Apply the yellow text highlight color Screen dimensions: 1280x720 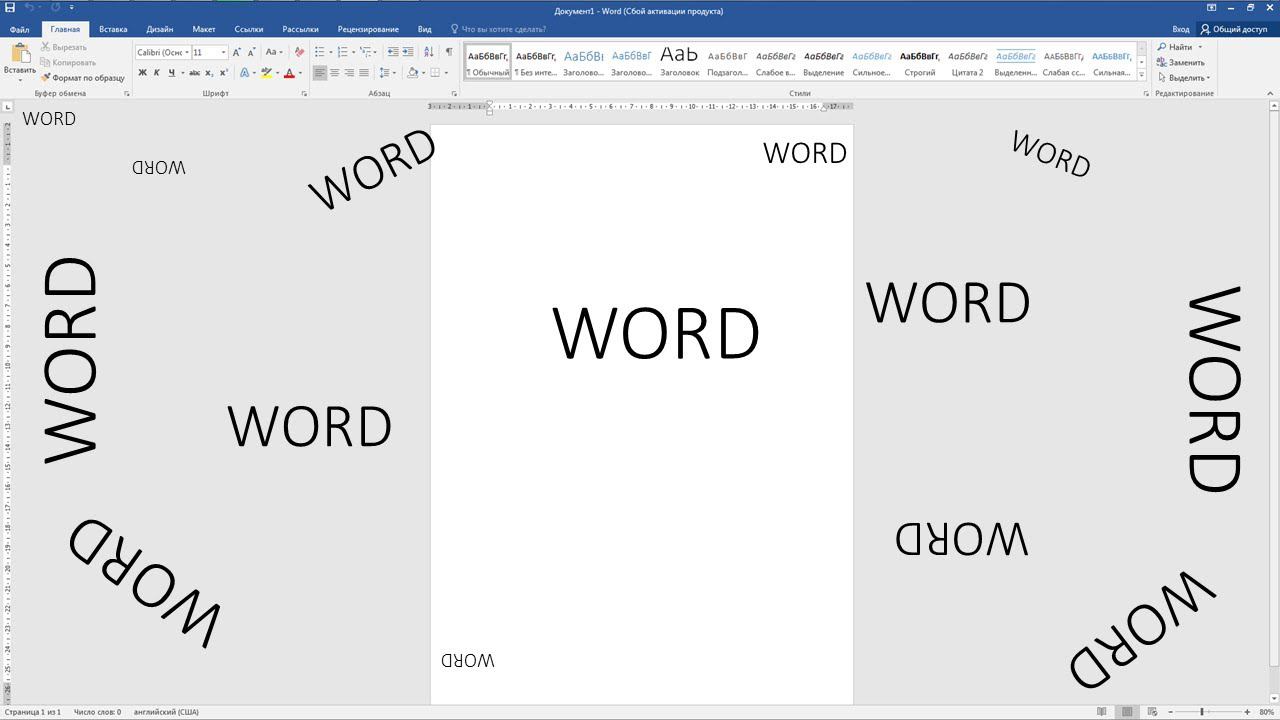(266, 73)
